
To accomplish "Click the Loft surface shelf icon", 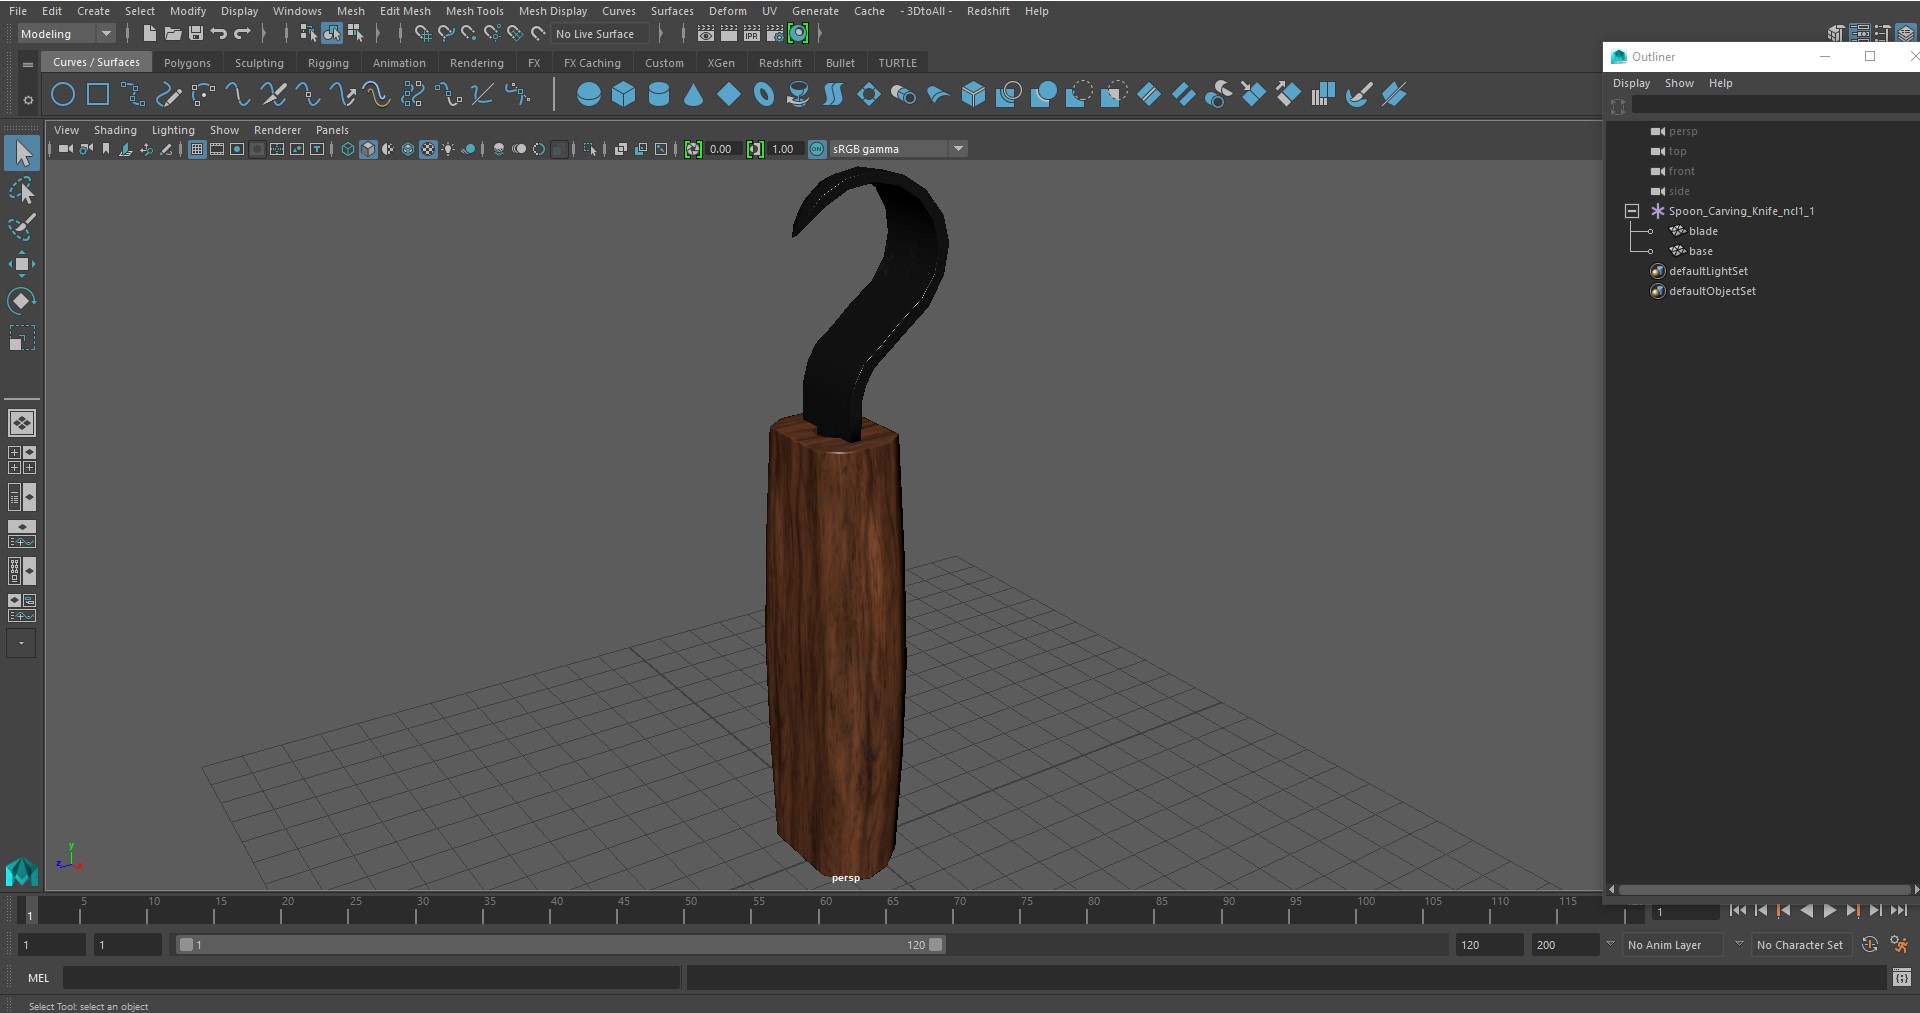I will click(834, 95).
